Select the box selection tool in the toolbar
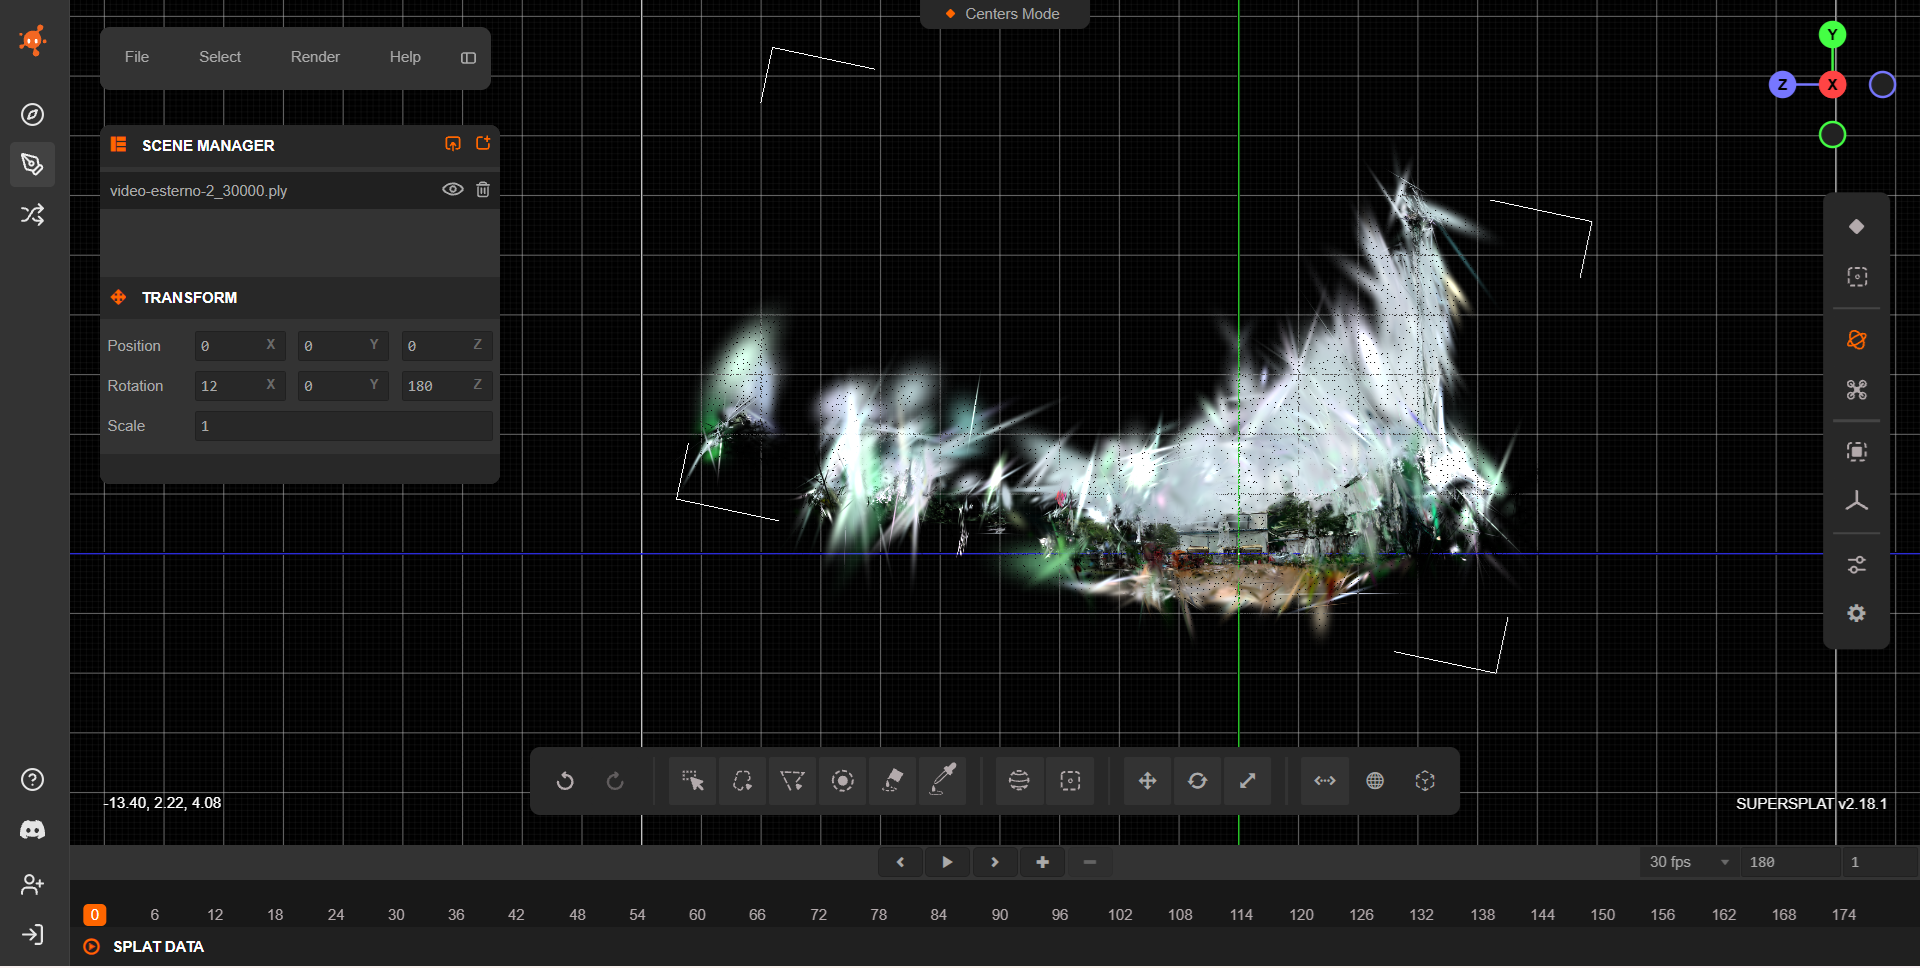The width and height of the screenshot is (1920, 968). click(1070, 781)
